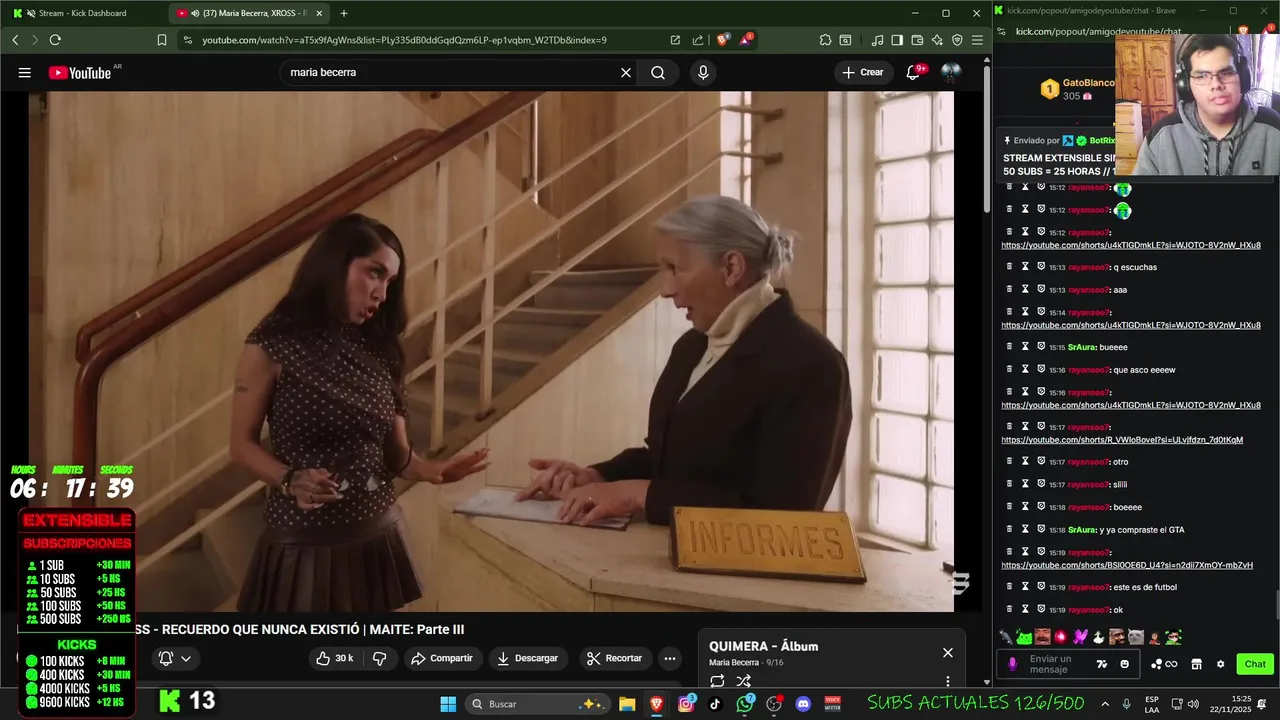Open Brave Wallet icon
1280x720 pixels.
pyautogui.click(x=917, y=40)
